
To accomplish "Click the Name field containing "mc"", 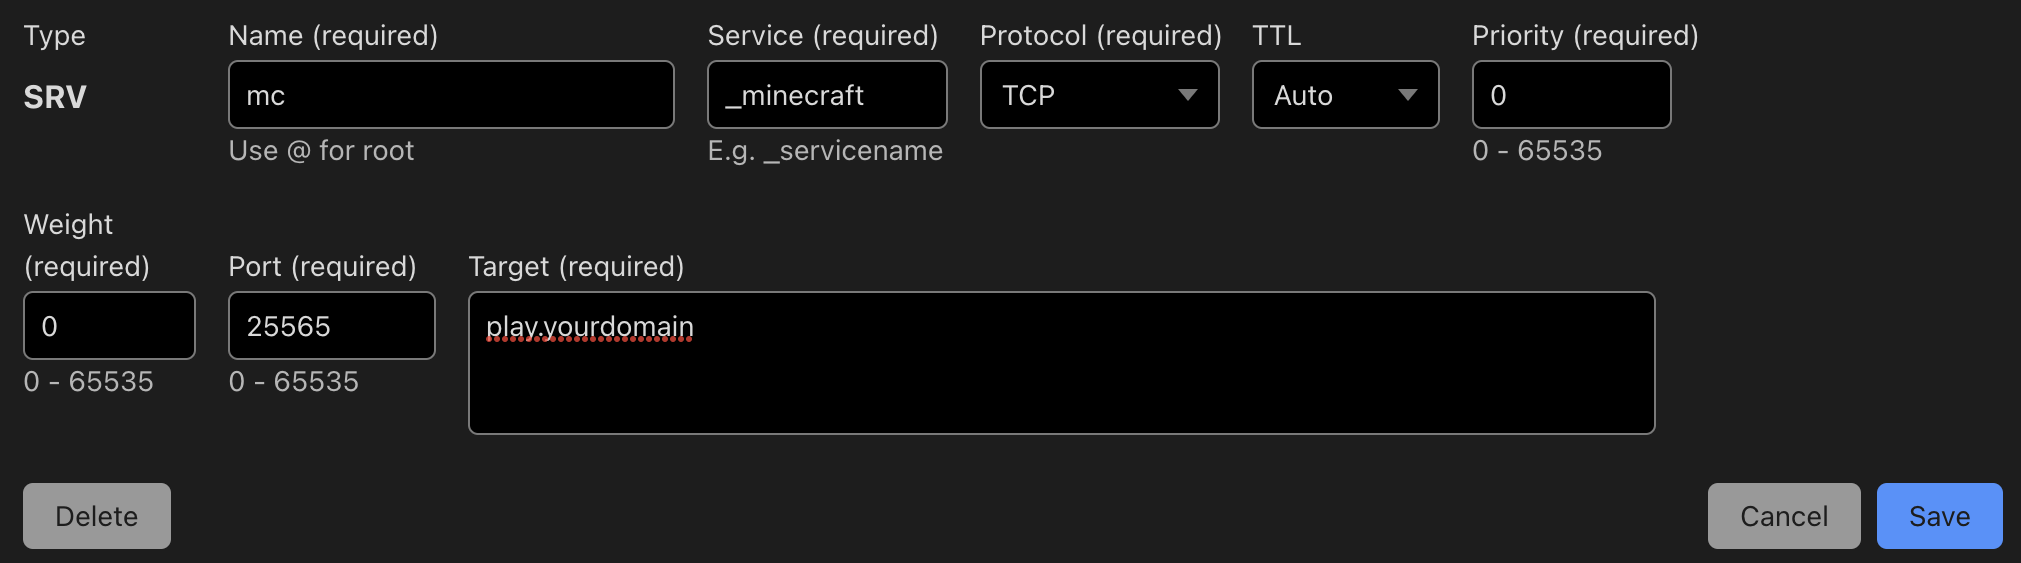I will click(450, 95).
